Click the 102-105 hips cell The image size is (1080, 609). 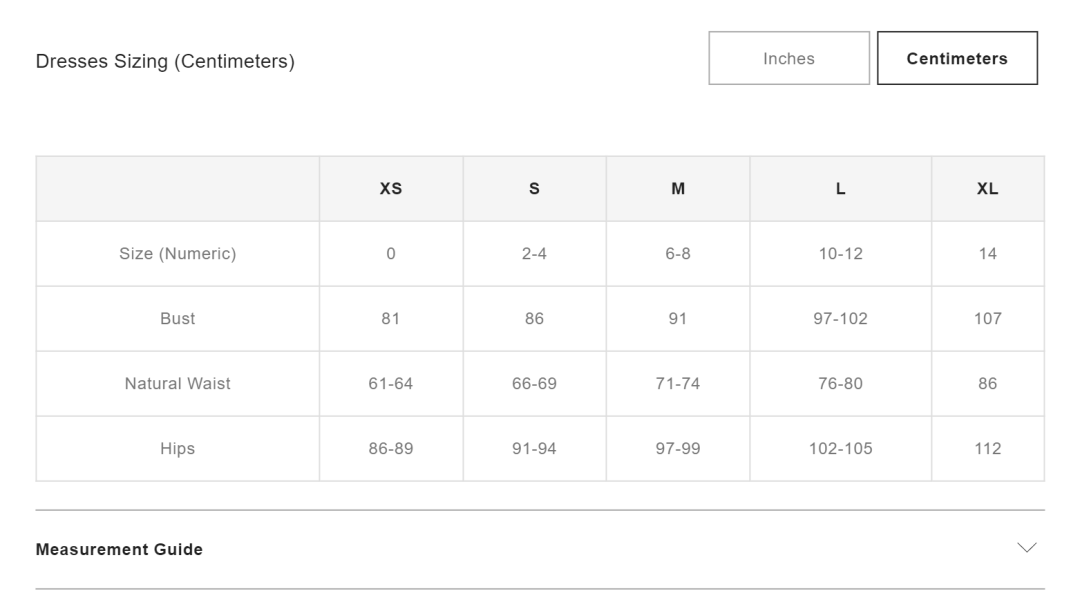tap(840, 448)
